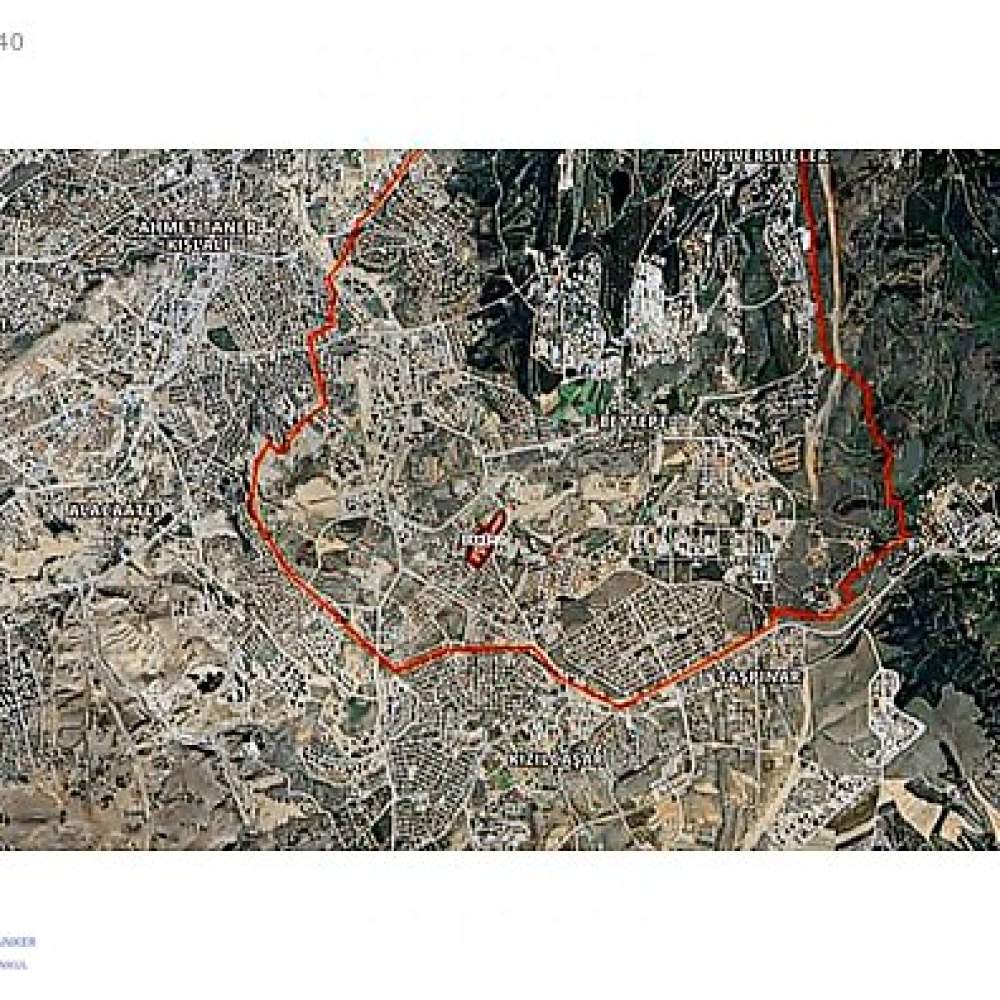Open the first blue link below the map
The height and width of the screenshot is (1000, 1000).
(x=18, y=942)
